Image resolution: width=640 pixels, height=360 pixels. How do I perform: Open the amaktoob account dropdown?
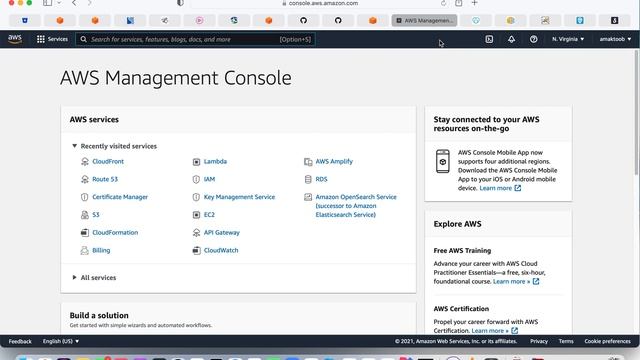pyautogui.click(x=615, y=39)
